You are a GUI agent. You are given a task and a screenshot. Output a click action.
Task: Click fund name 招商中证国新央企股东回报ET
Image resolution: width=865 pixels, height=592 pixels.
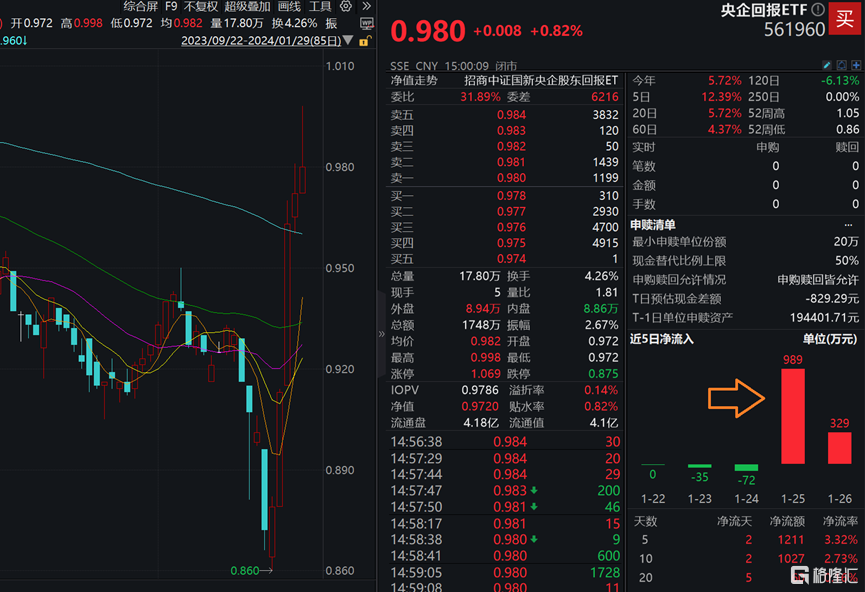[x=541, y=81]
